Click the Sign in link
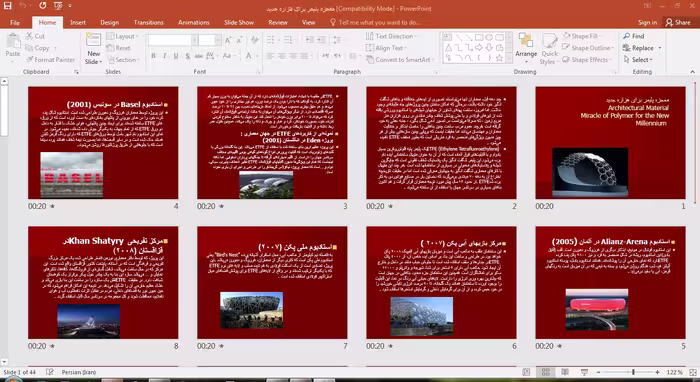This screenshot has width=700, height=382. 647,22
